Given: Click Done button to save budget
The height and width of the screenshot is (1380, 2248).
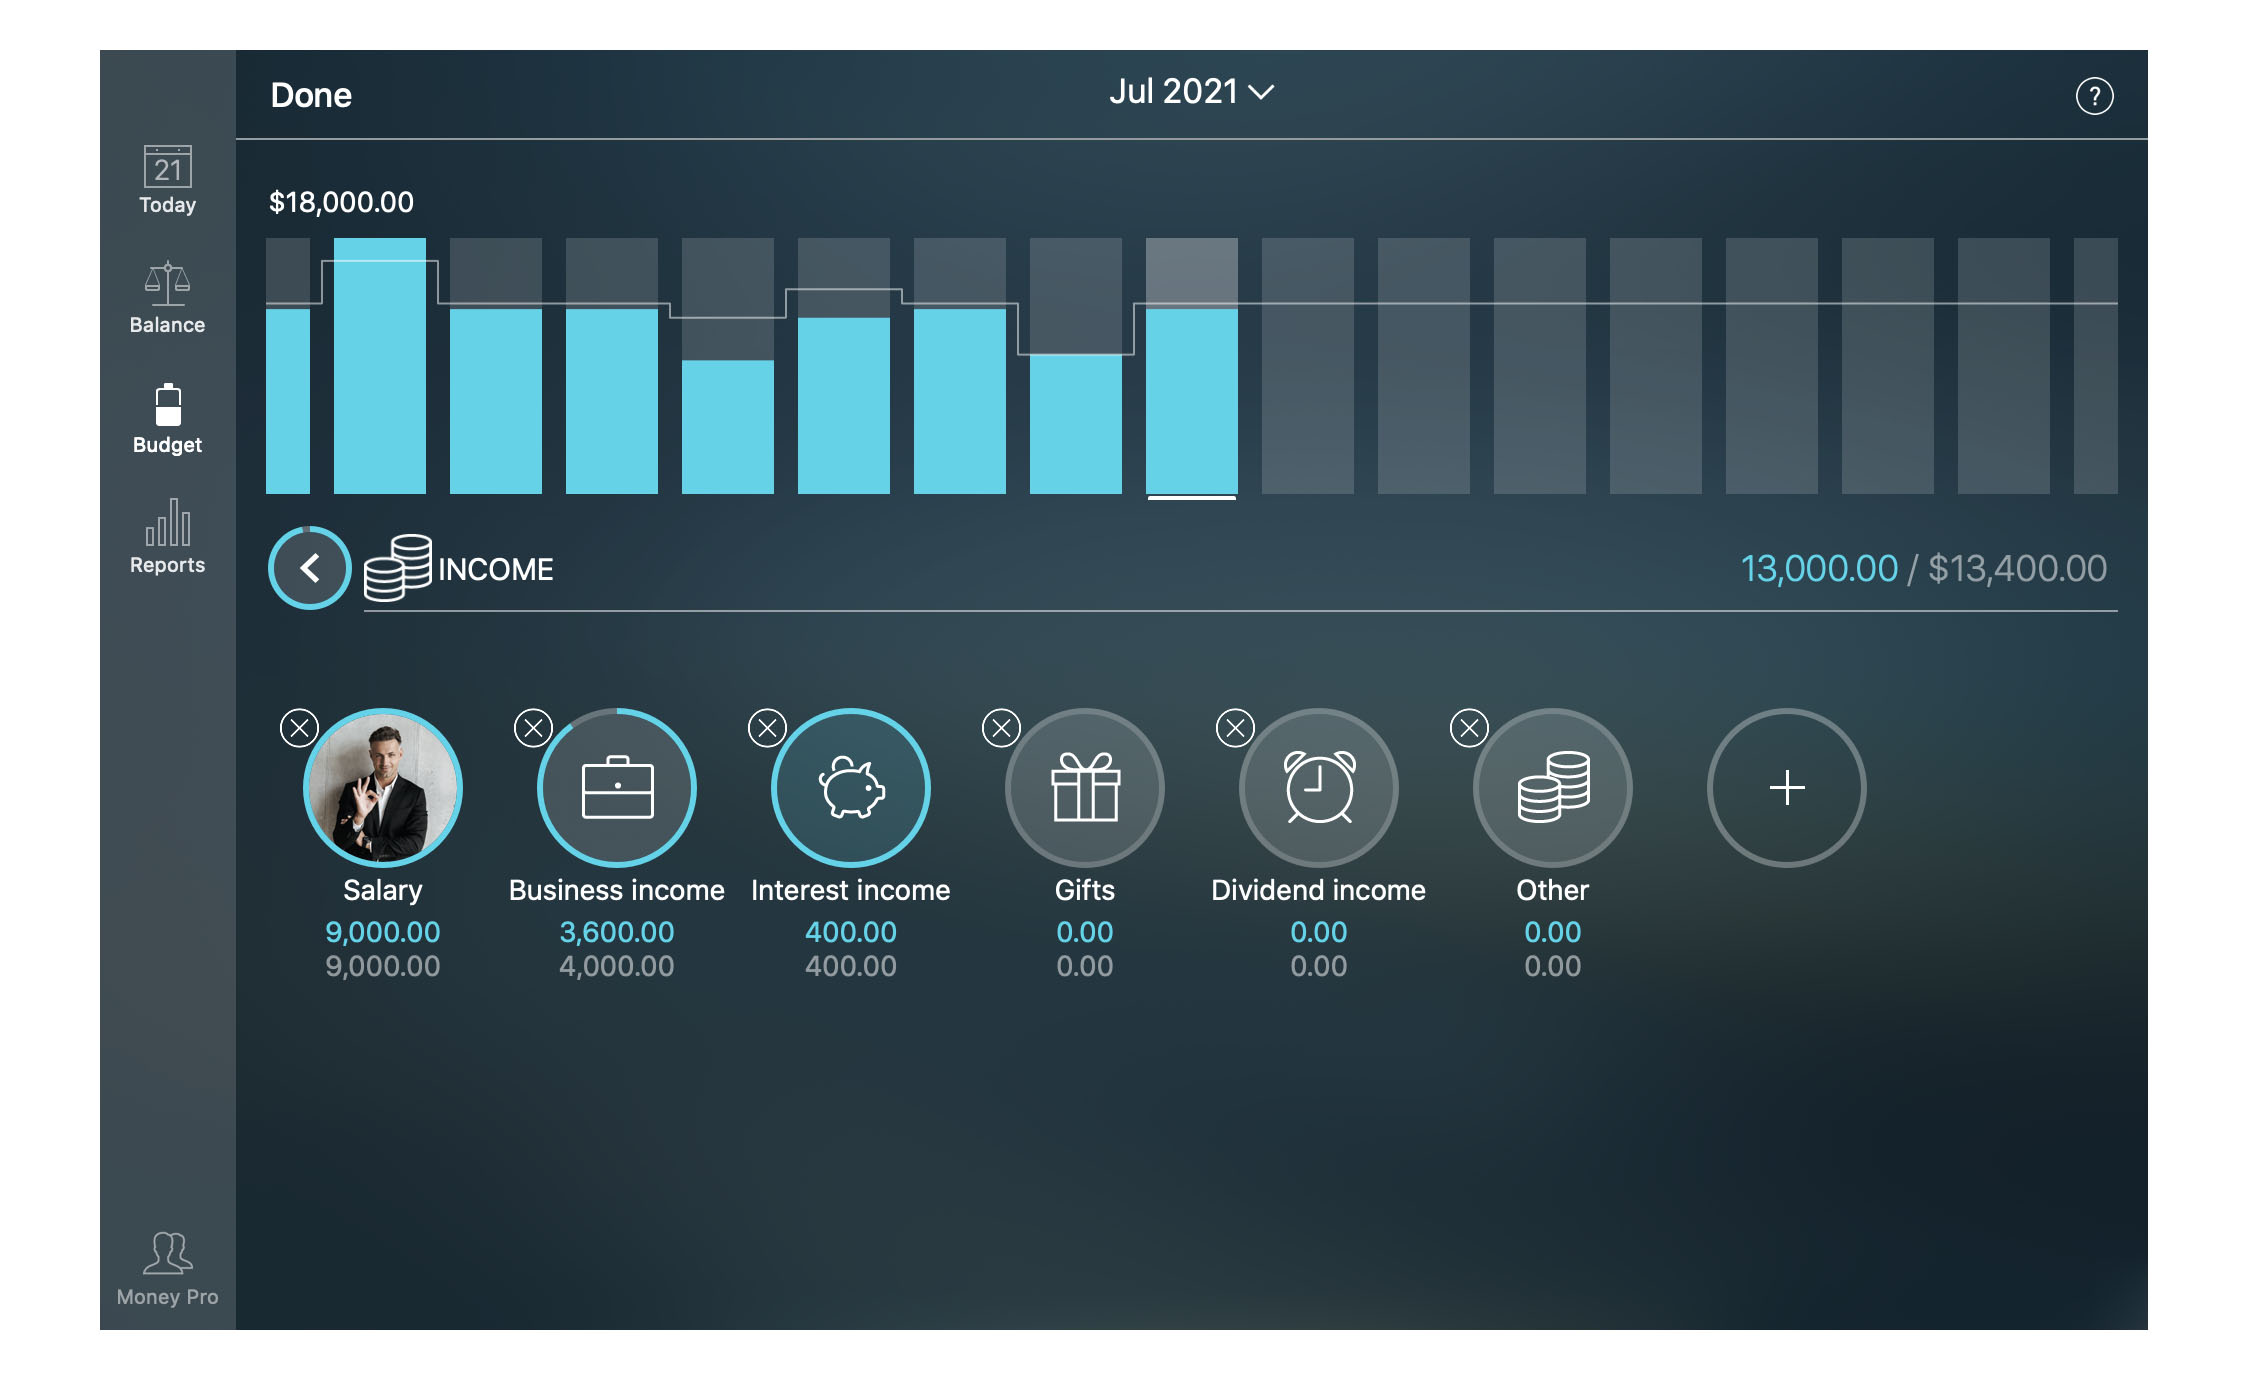Looking at the screenshot, I should click(x=315, y=92).
